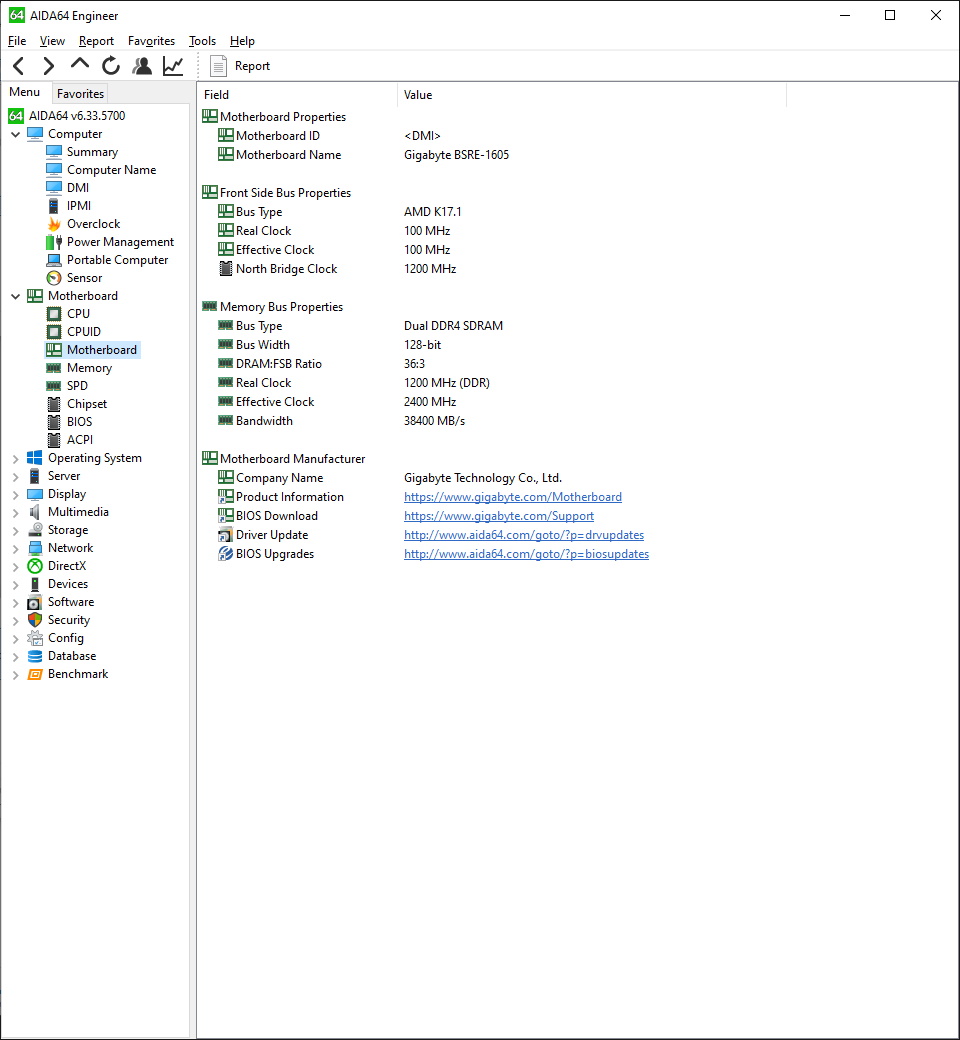Click the DirectX Xbox-style icon
Image resolution: width=960 pixels, height=1040 pixels.
[34, 566]
